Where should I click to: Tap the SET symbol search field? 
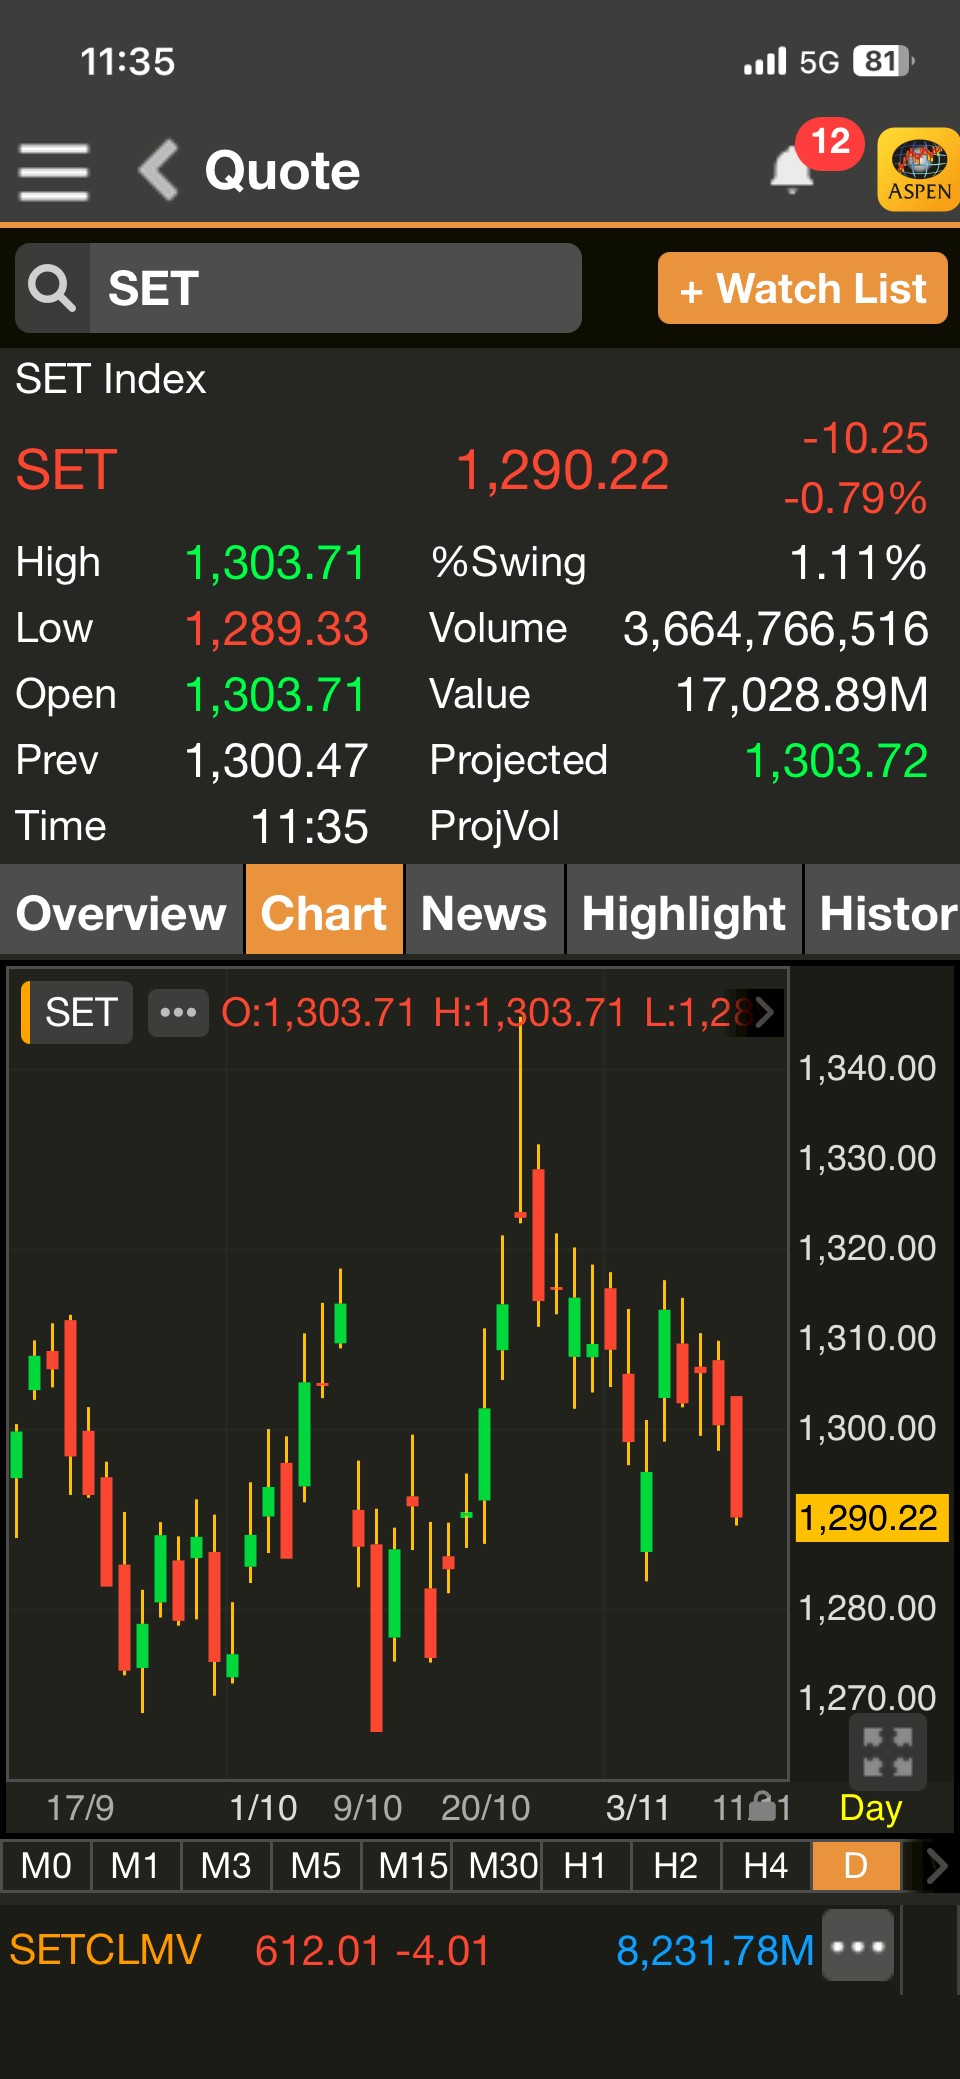click(x=335, y=288)
